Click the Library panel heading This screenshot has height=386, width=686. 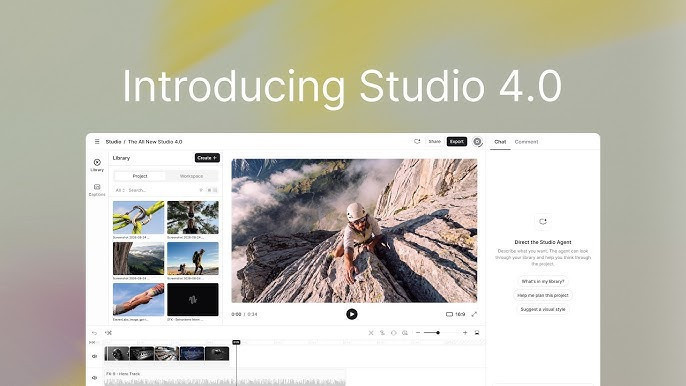tap(121, 158)
